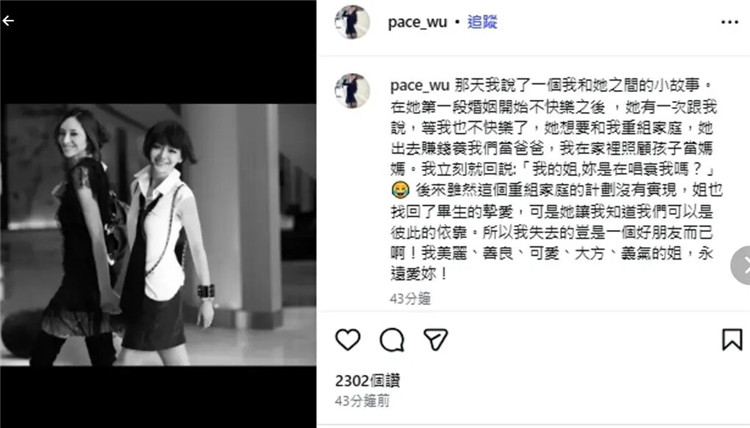The image size is (750, 428).
Task: Go to next photo with right arrow
Action: (x=742, y=265)
